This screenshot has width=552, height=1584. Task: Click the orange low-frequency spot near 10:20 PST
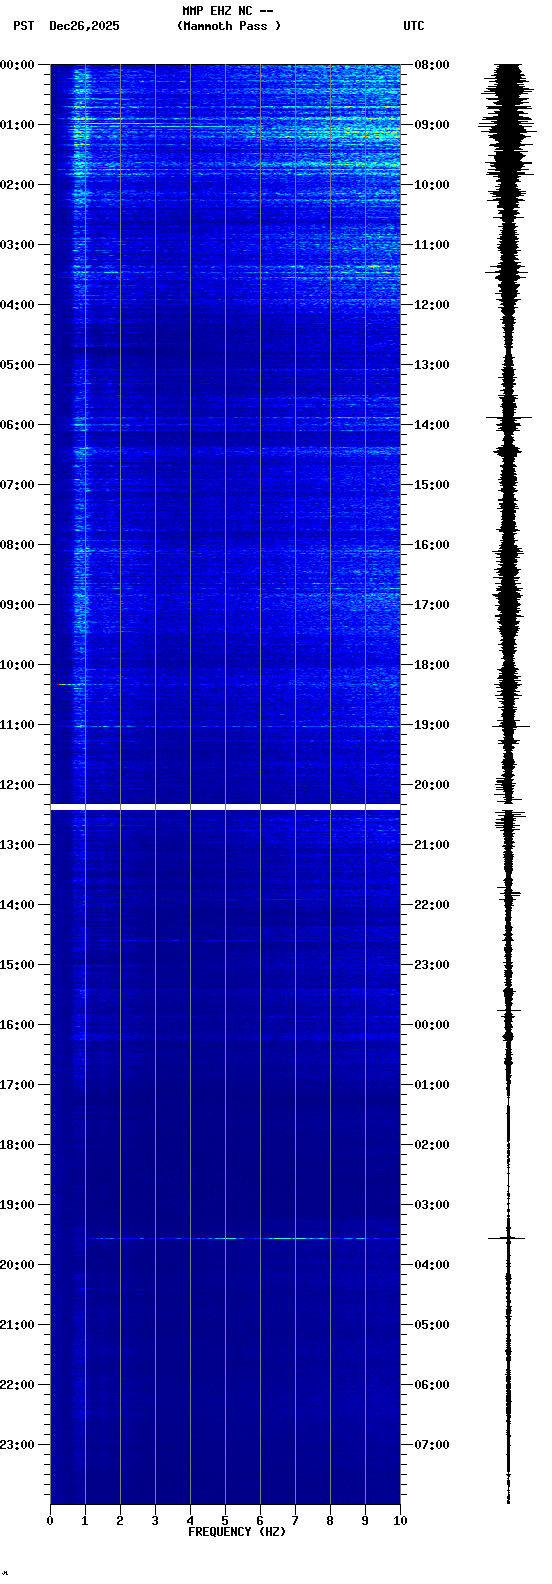pos(67,684)
